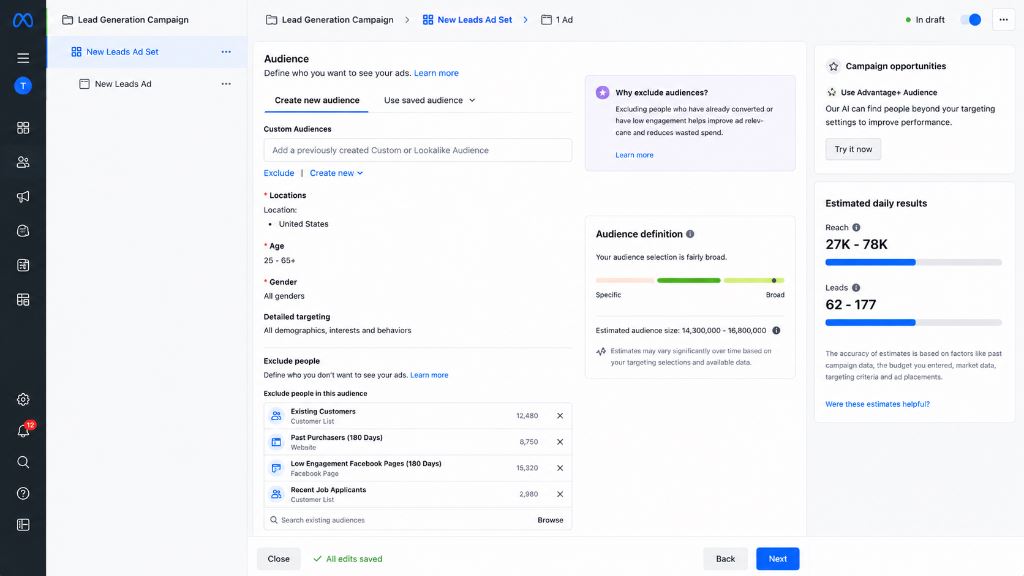Open the megaphone ads icon in sidebar

click(23, 197)
